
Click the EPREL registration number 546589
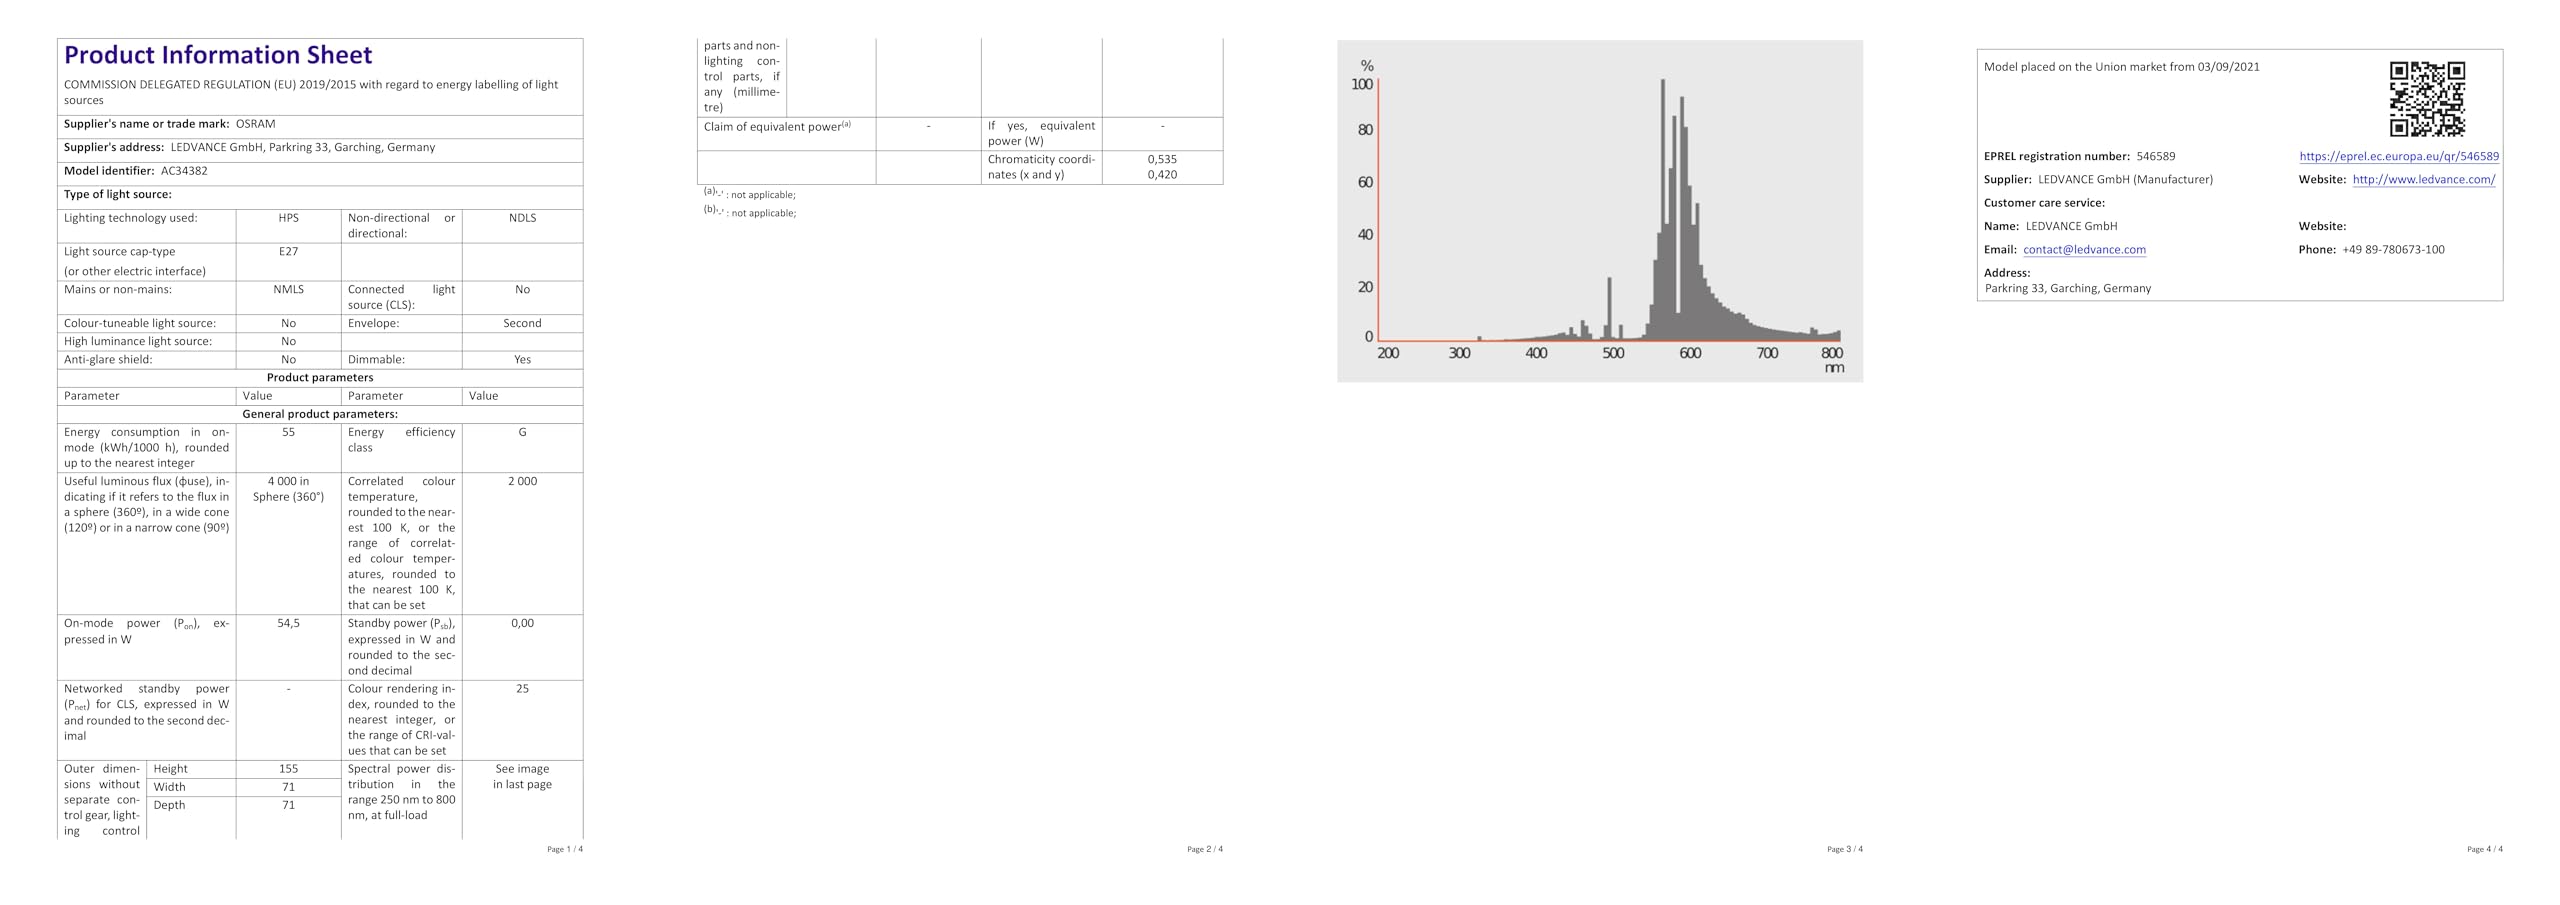[x=2155, y=156]
